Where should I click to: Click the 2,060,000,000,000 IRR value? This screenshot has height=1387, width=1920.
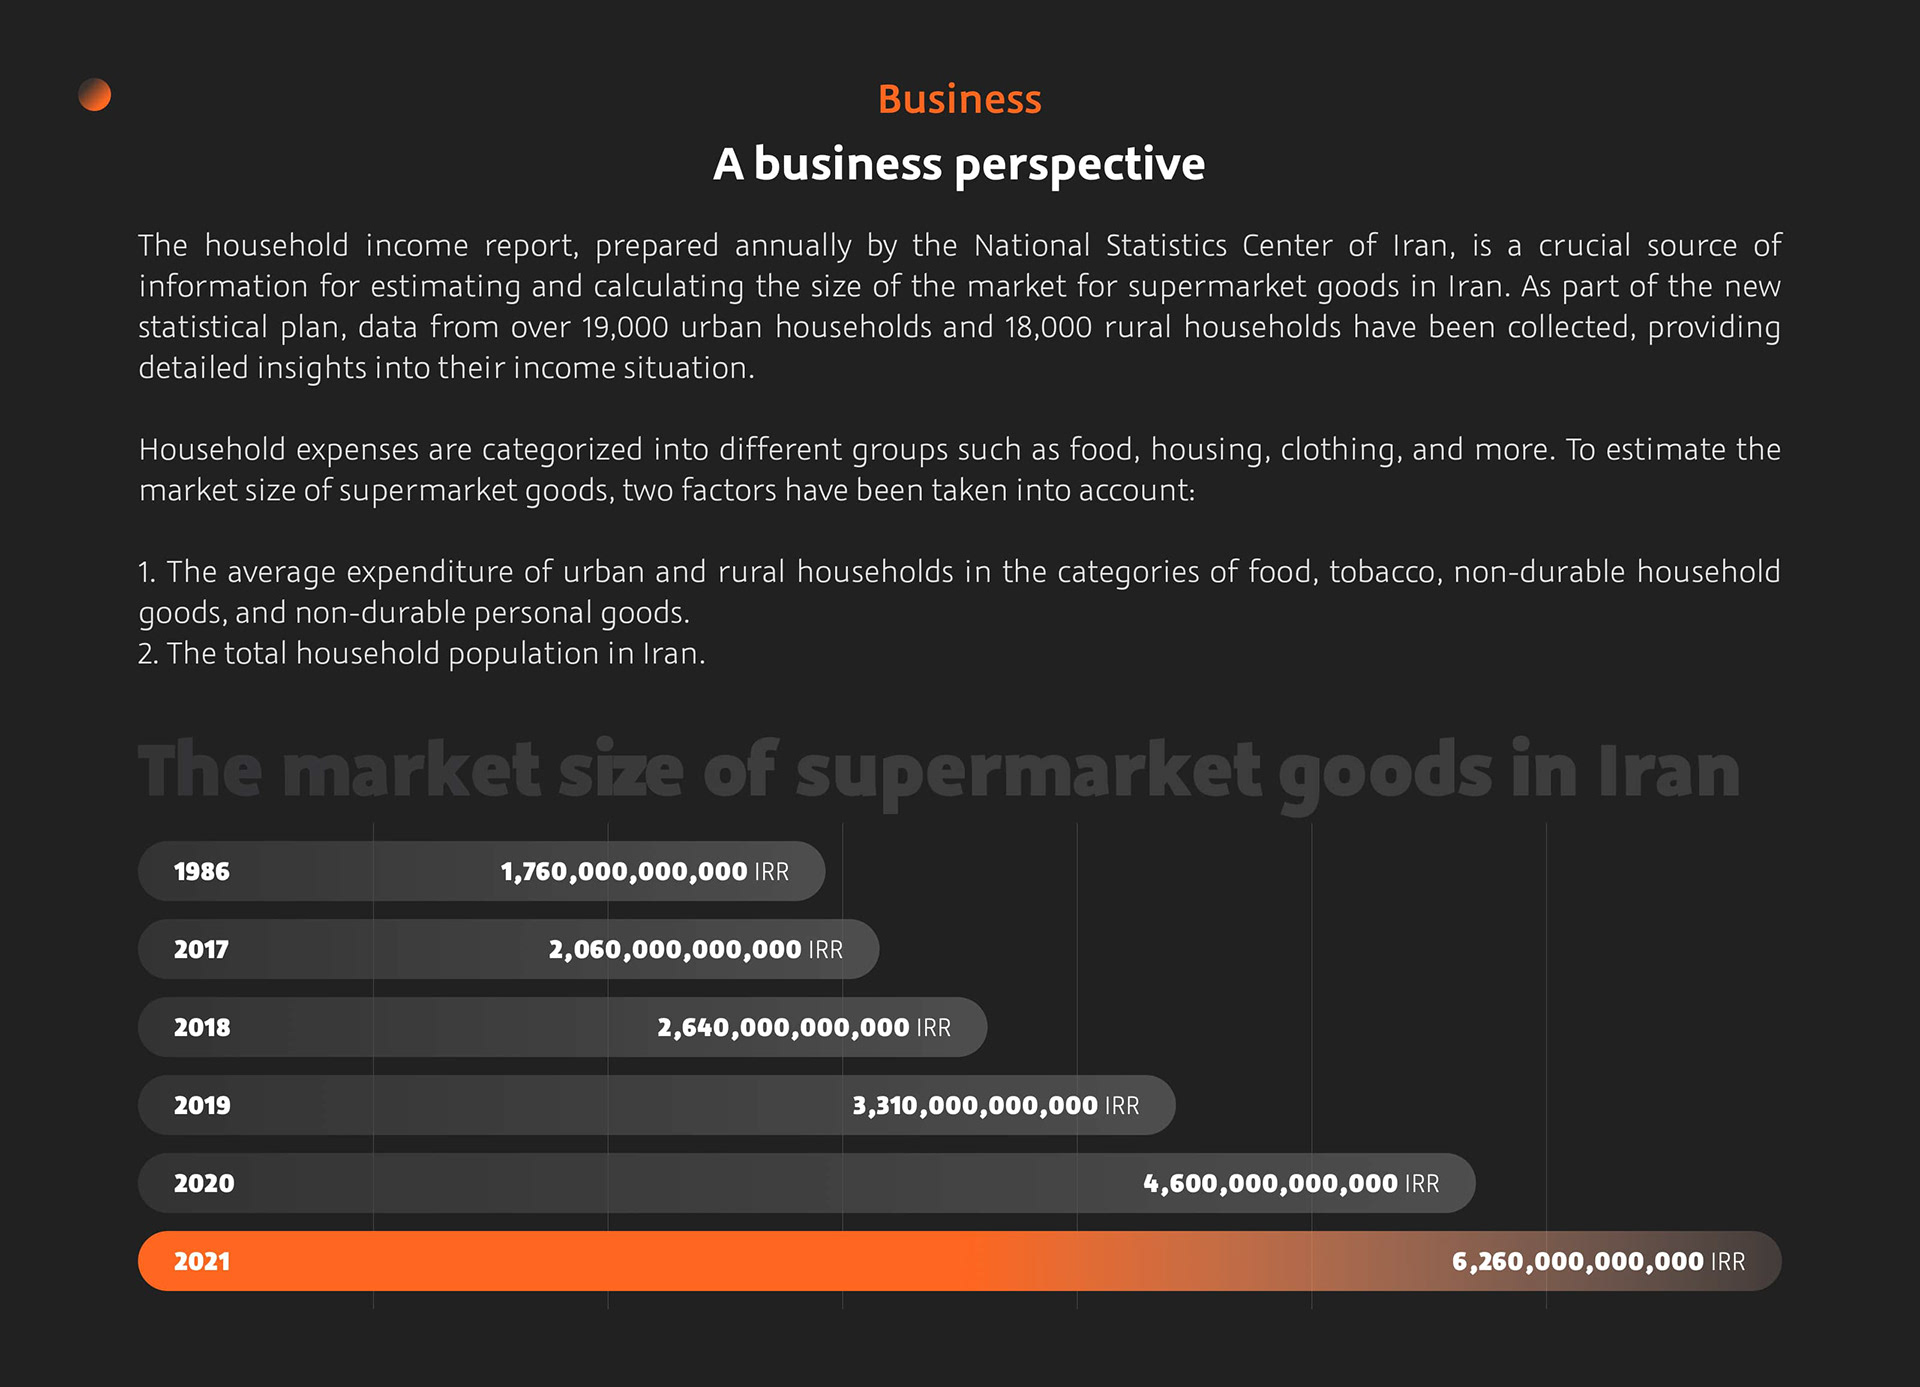tap(695, 950)
